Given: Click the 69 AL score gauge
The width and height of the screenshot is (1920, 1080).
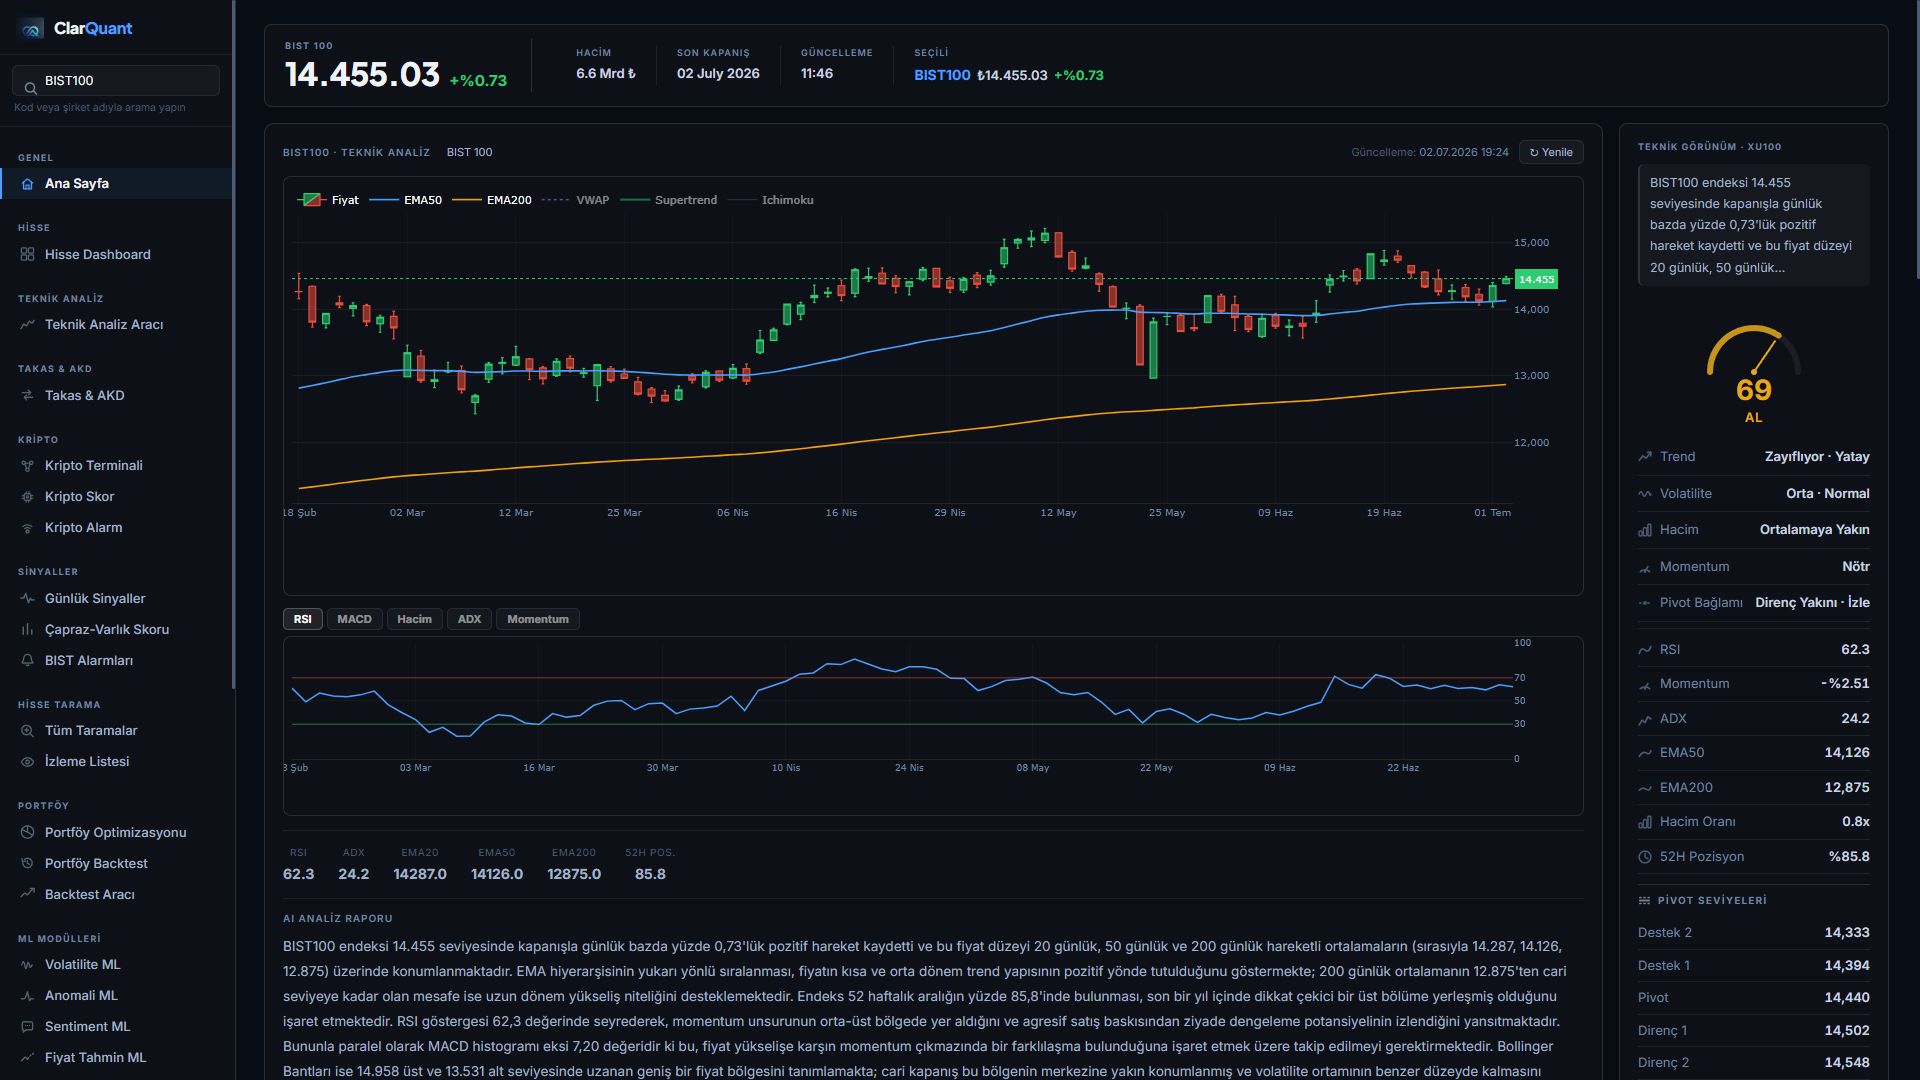Looking at the screenshot, I should coord(1753,375).
